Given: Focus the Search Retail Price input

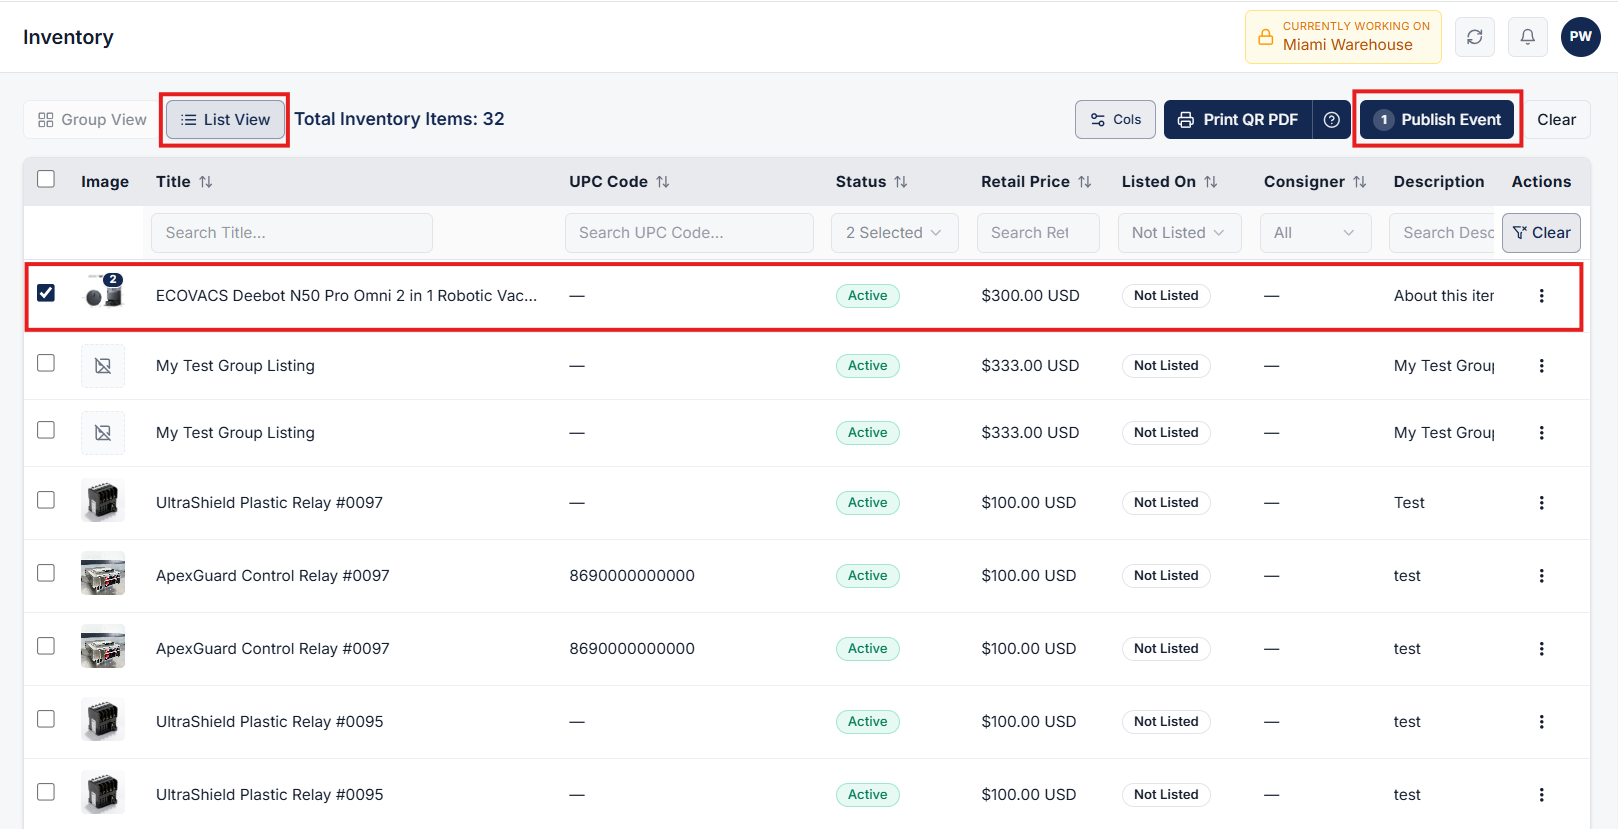Looking at the screenshot, I should 1038,233.
